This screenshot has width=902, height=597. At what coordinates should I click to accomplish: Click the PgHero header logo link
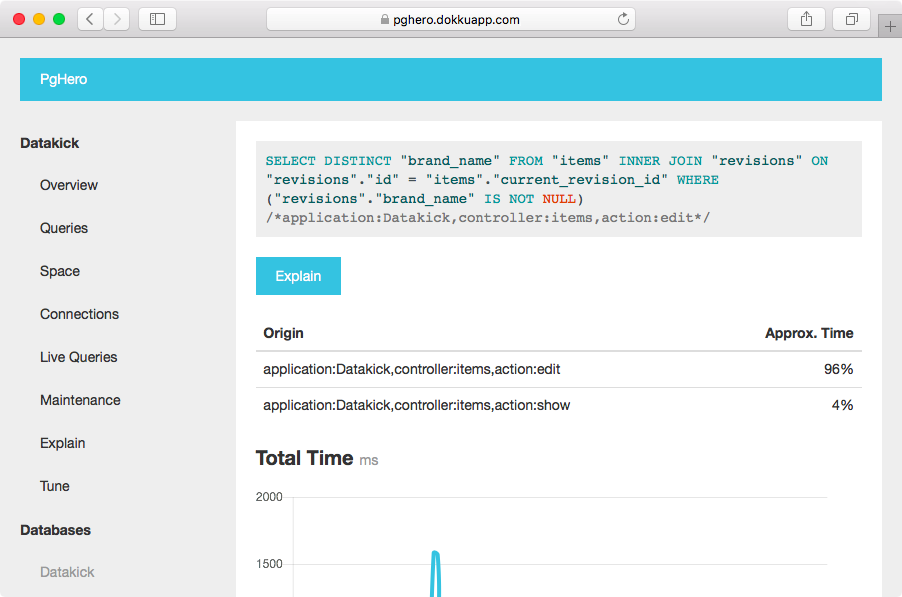pyautogui.click(x=63, y=79)
